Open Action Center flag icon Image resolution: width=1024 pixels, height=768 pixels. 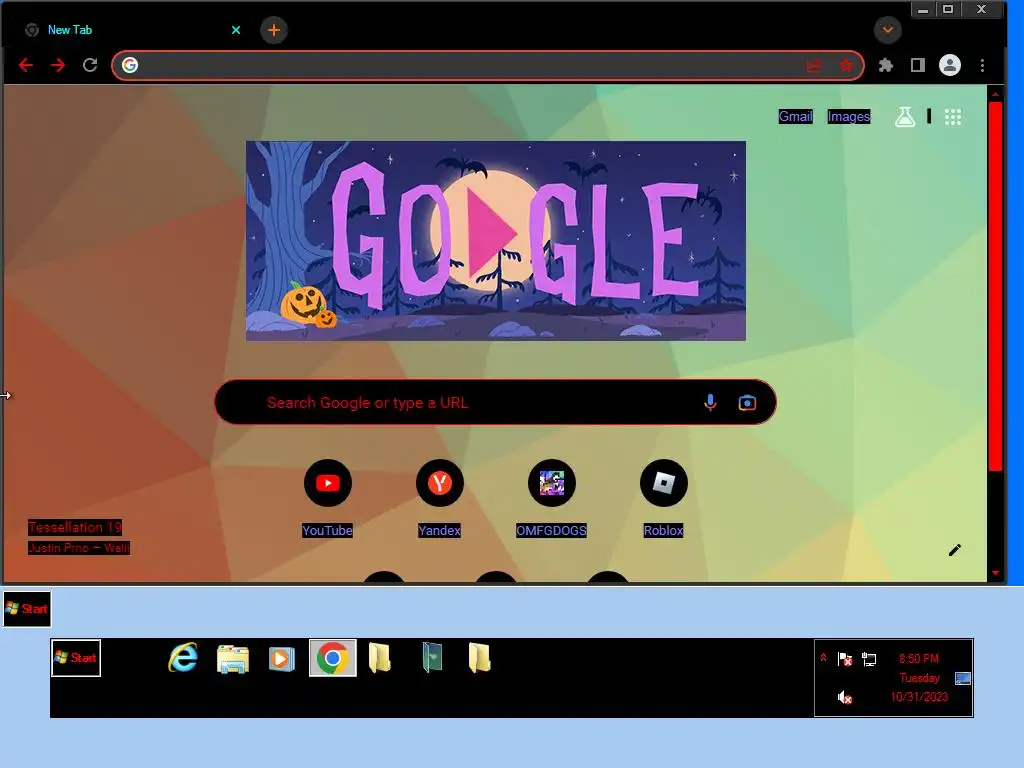tap(844, 659)
